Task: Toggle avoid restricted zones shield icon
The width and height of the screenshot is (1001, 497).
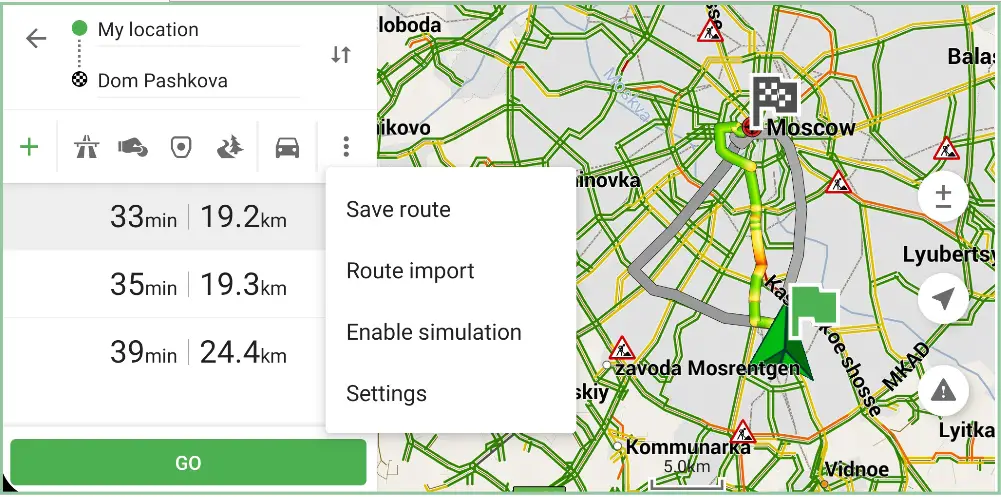Action: click(181, 148)
